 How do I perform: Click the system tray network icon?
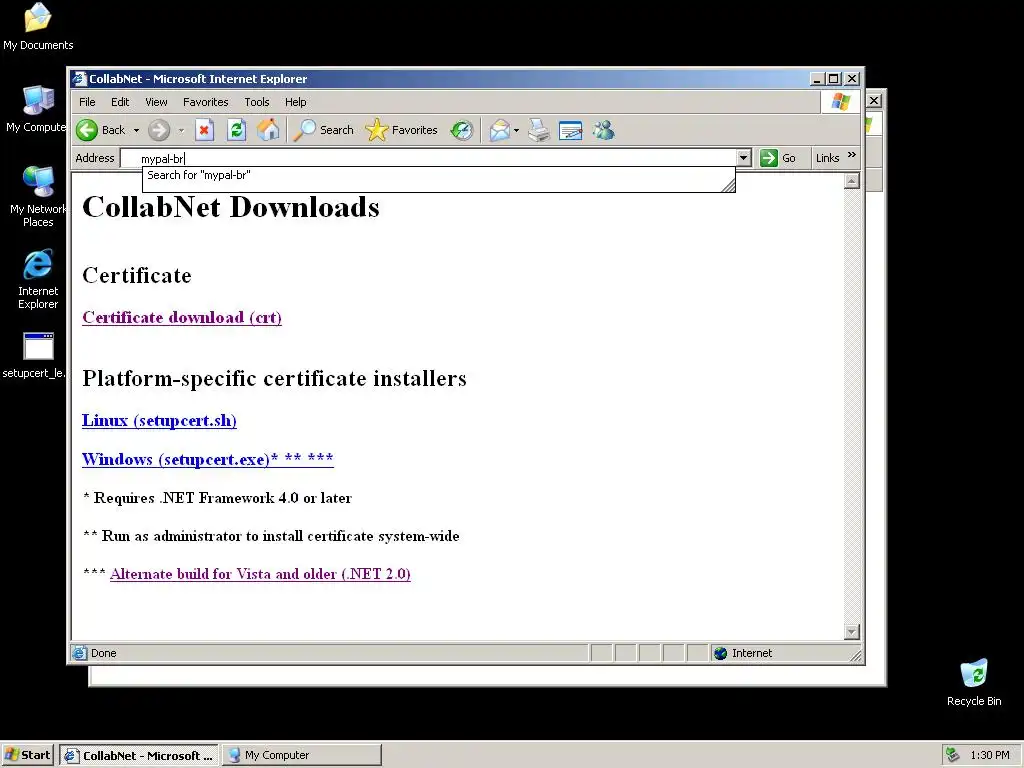[952, 755]
